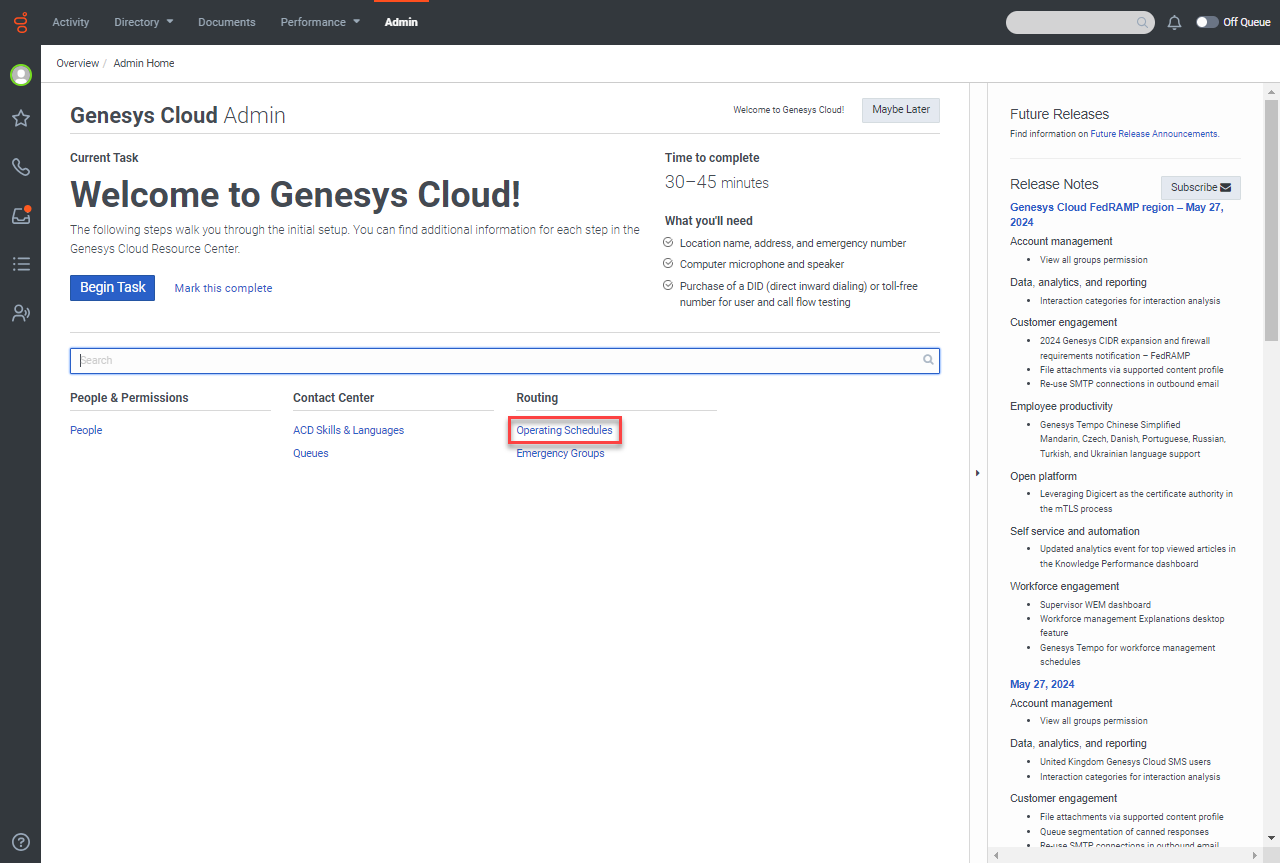Viewport: 1280px width, 863px height.
Task: Collapse the right panel with the arrow handle
Action: (977, 473)
